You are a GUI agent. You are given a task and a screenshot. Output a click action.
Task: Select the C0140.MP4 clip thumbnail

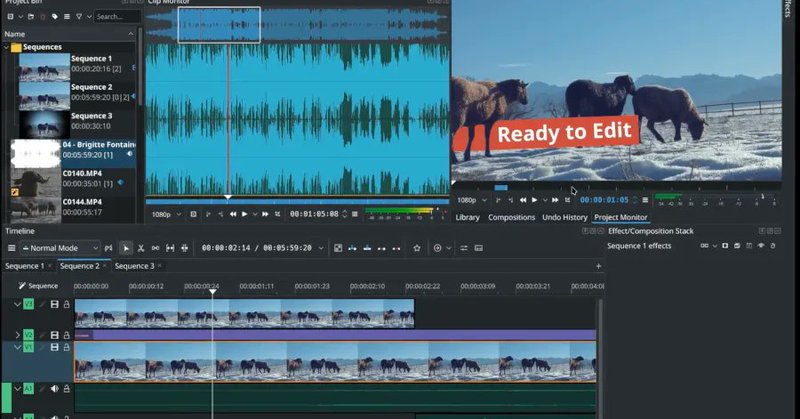click(35, 183)
